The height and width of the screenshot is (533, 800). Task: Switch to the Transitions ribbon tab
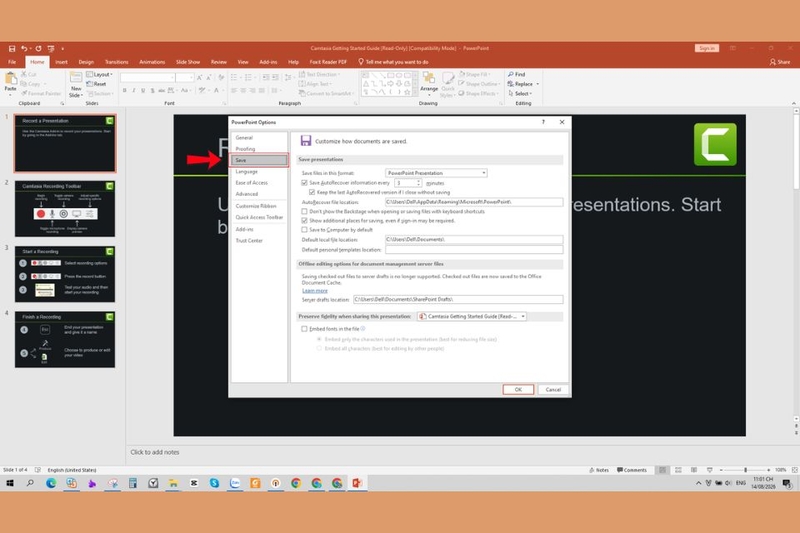116,62
